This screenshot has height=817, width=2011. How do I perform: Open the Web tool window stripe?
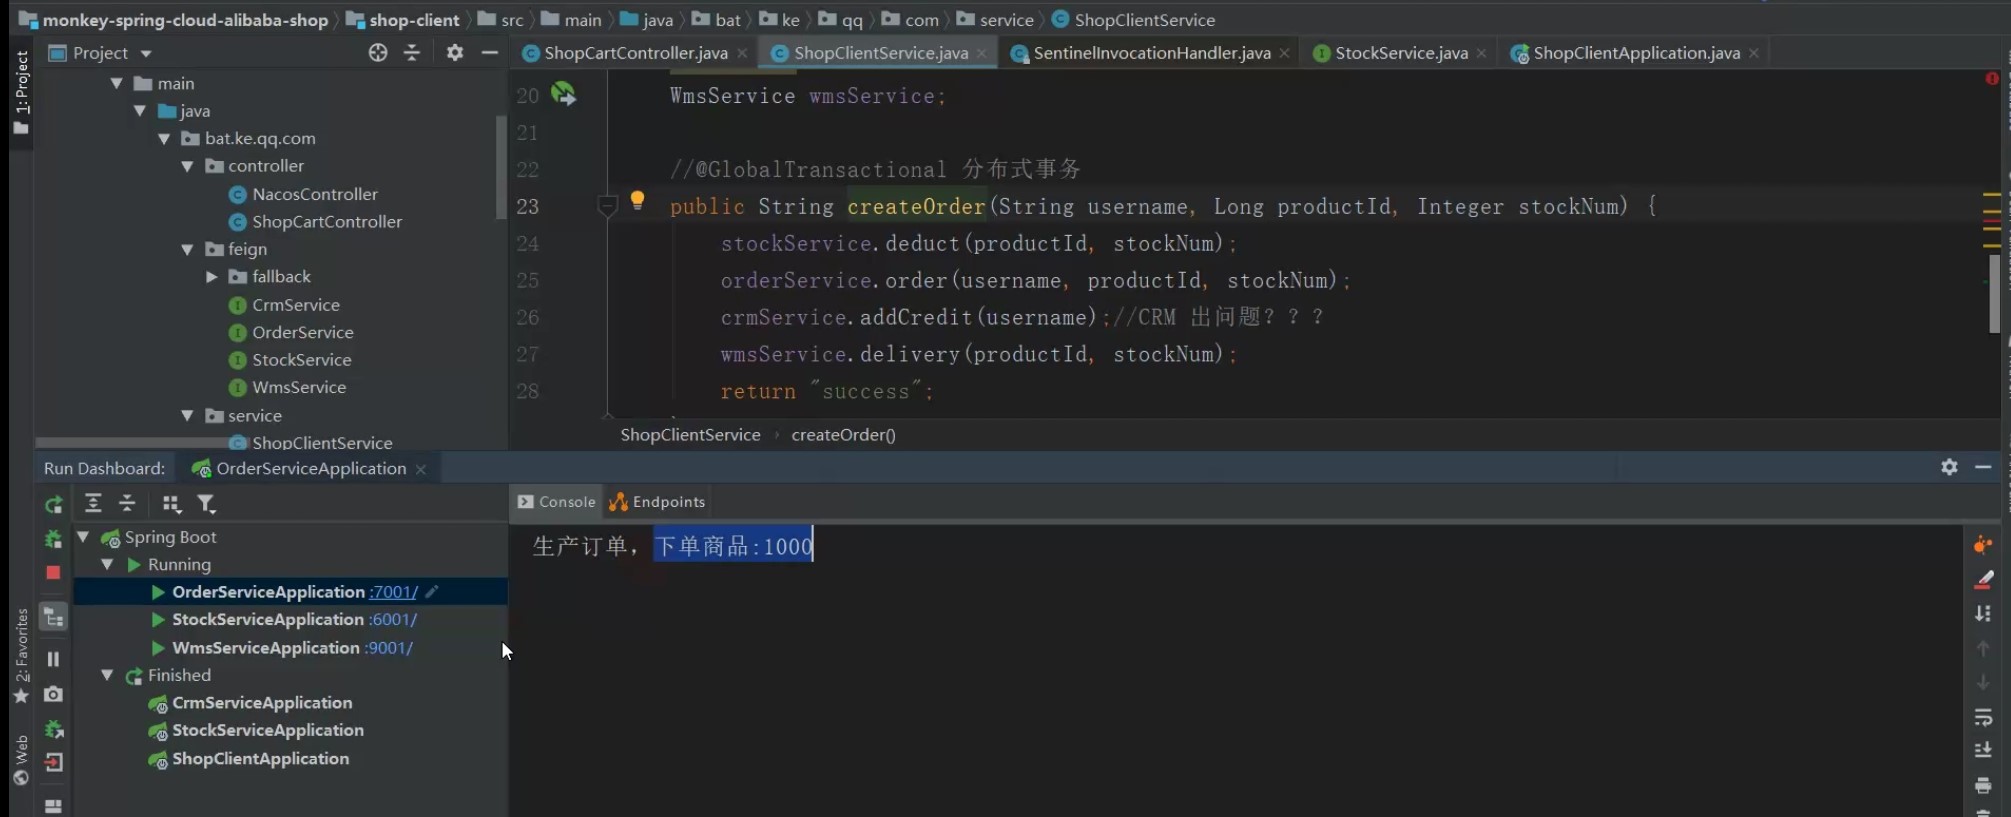pyautogui.click(x=21, y=759)
